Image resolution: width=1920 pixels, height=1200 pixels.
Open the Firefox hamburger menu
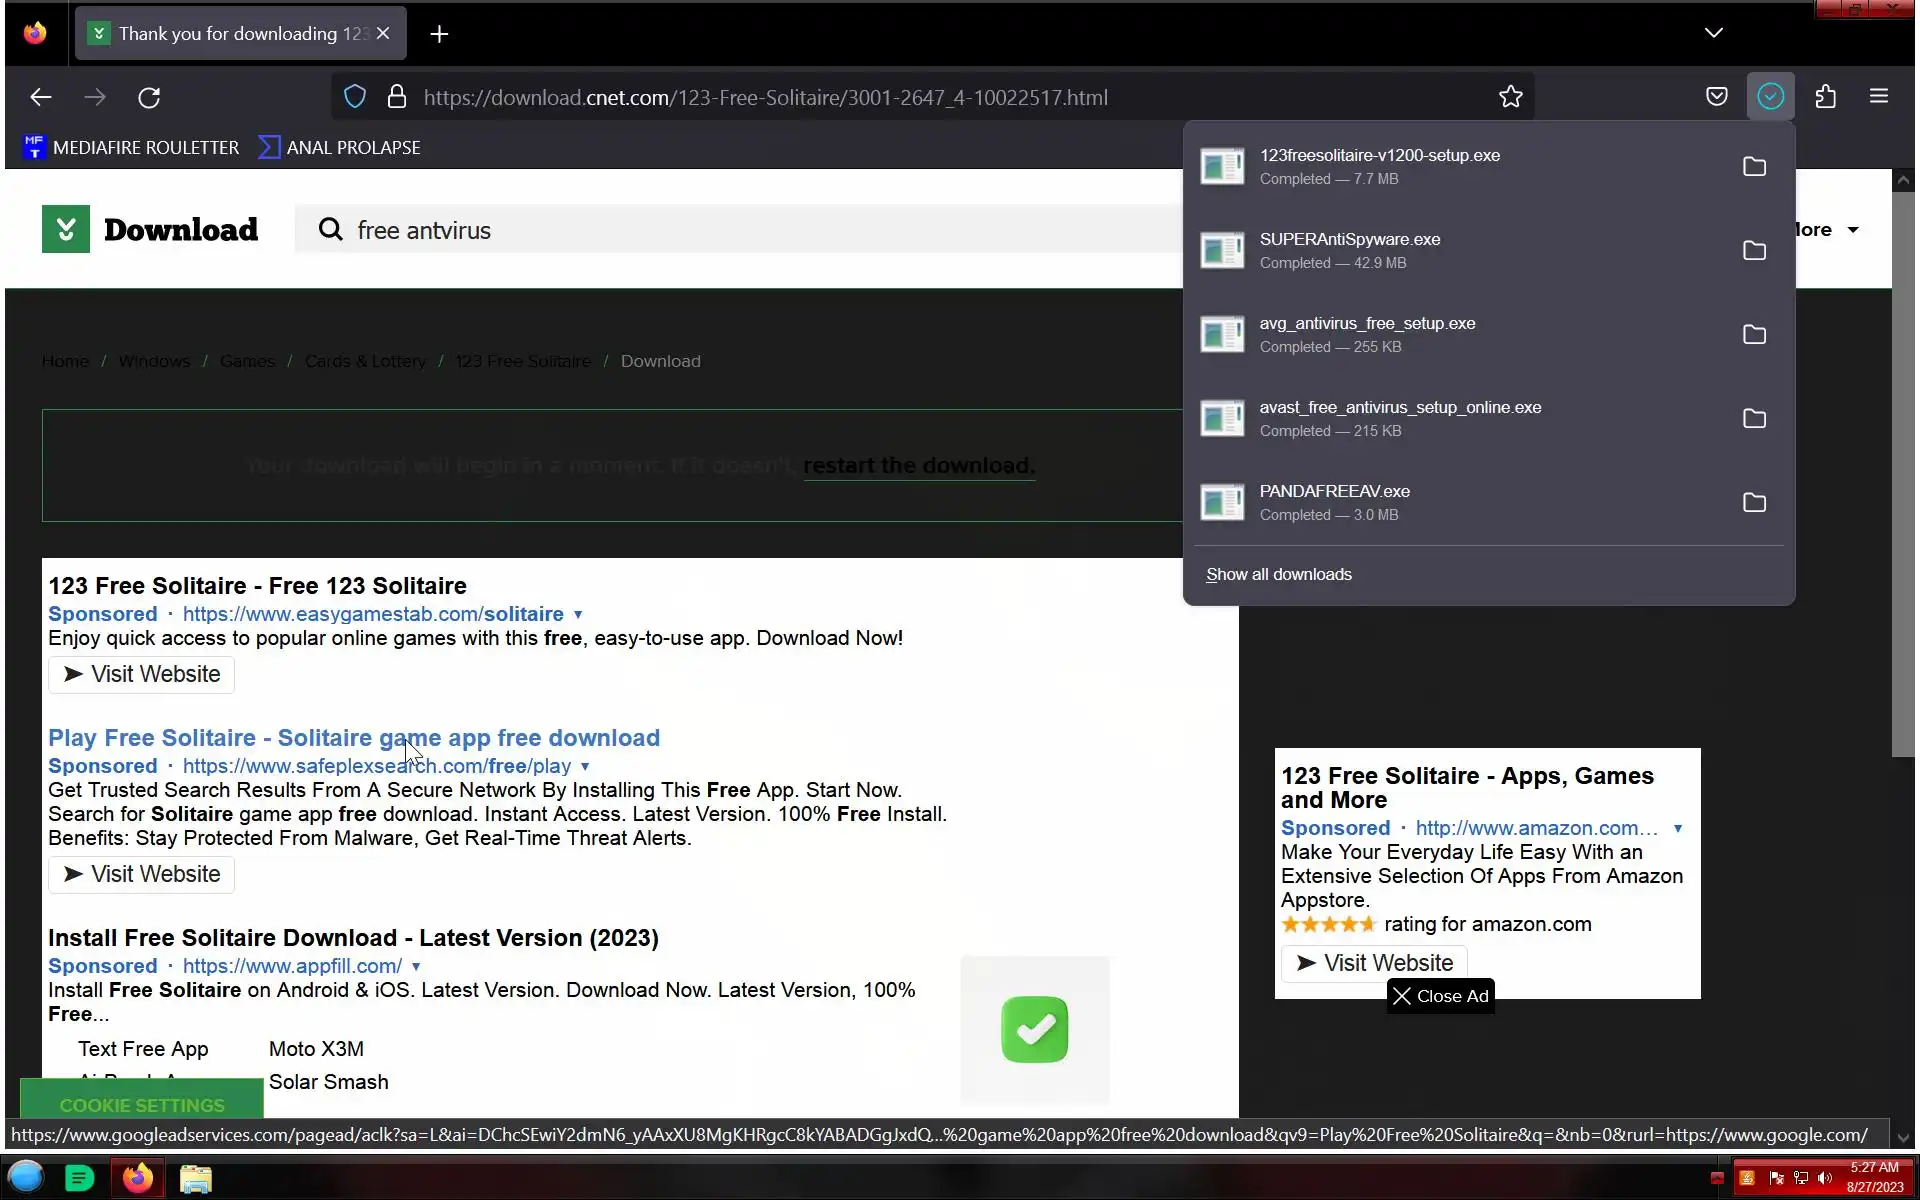click(x=1878, y=97)
